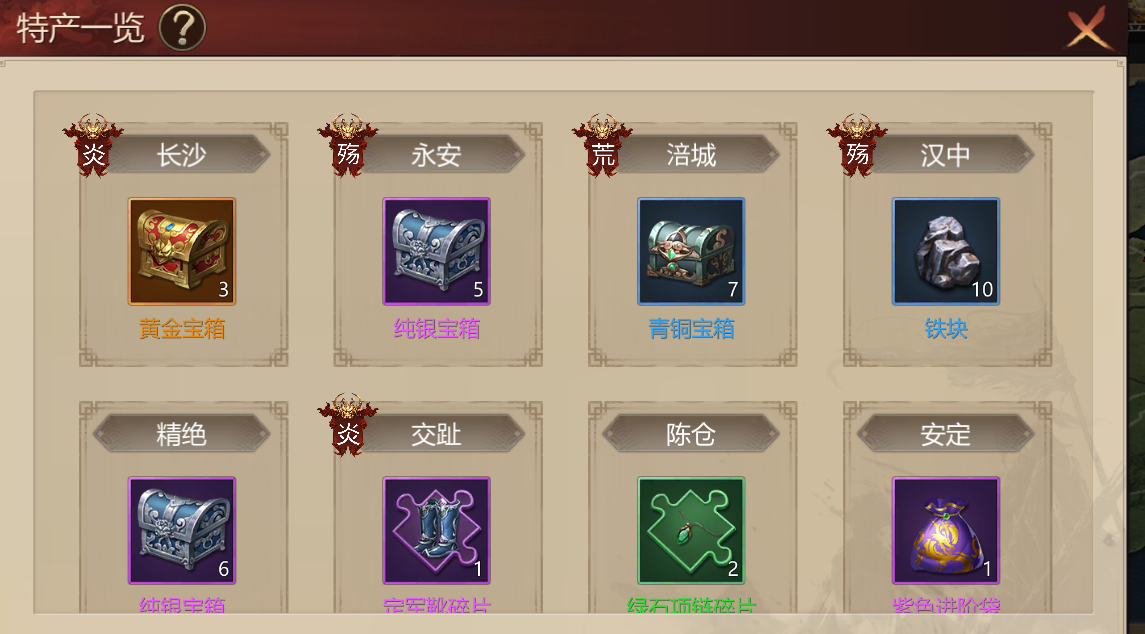Select the 永安 silver chest icon
The width and height of the screenshot is (1145, 634).
437,251
